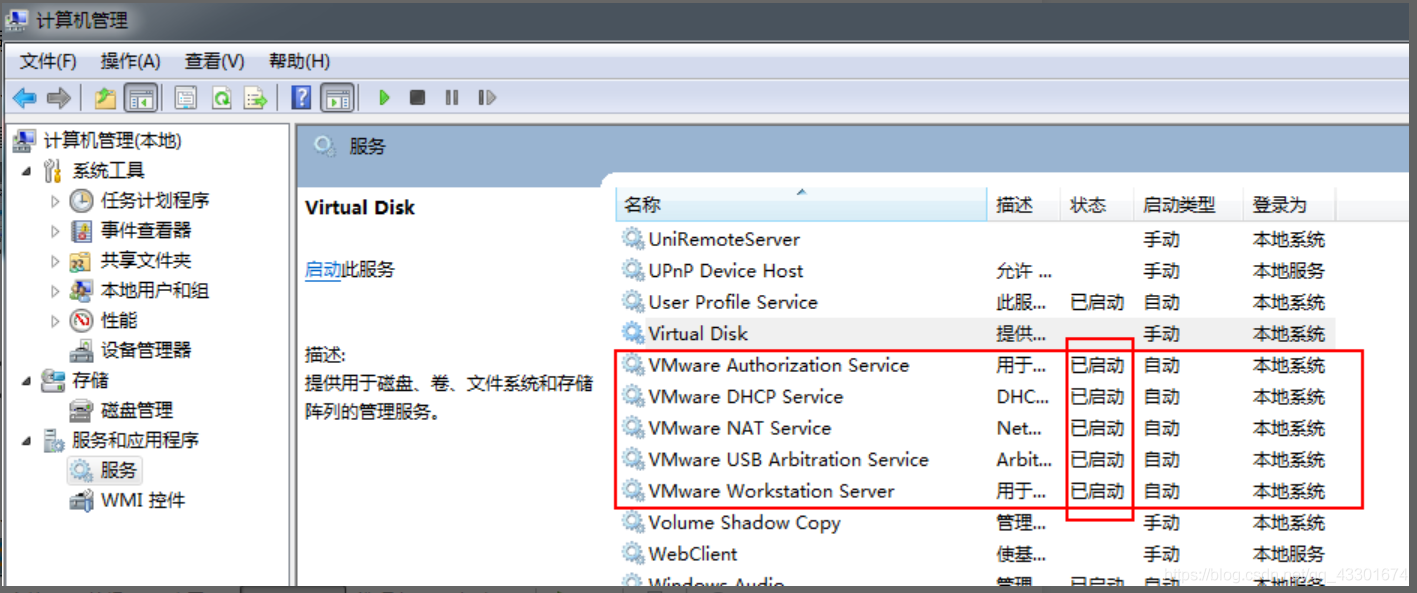Click the Stop Service square button
Screen dimensions: 1417x593
point(418,98)
